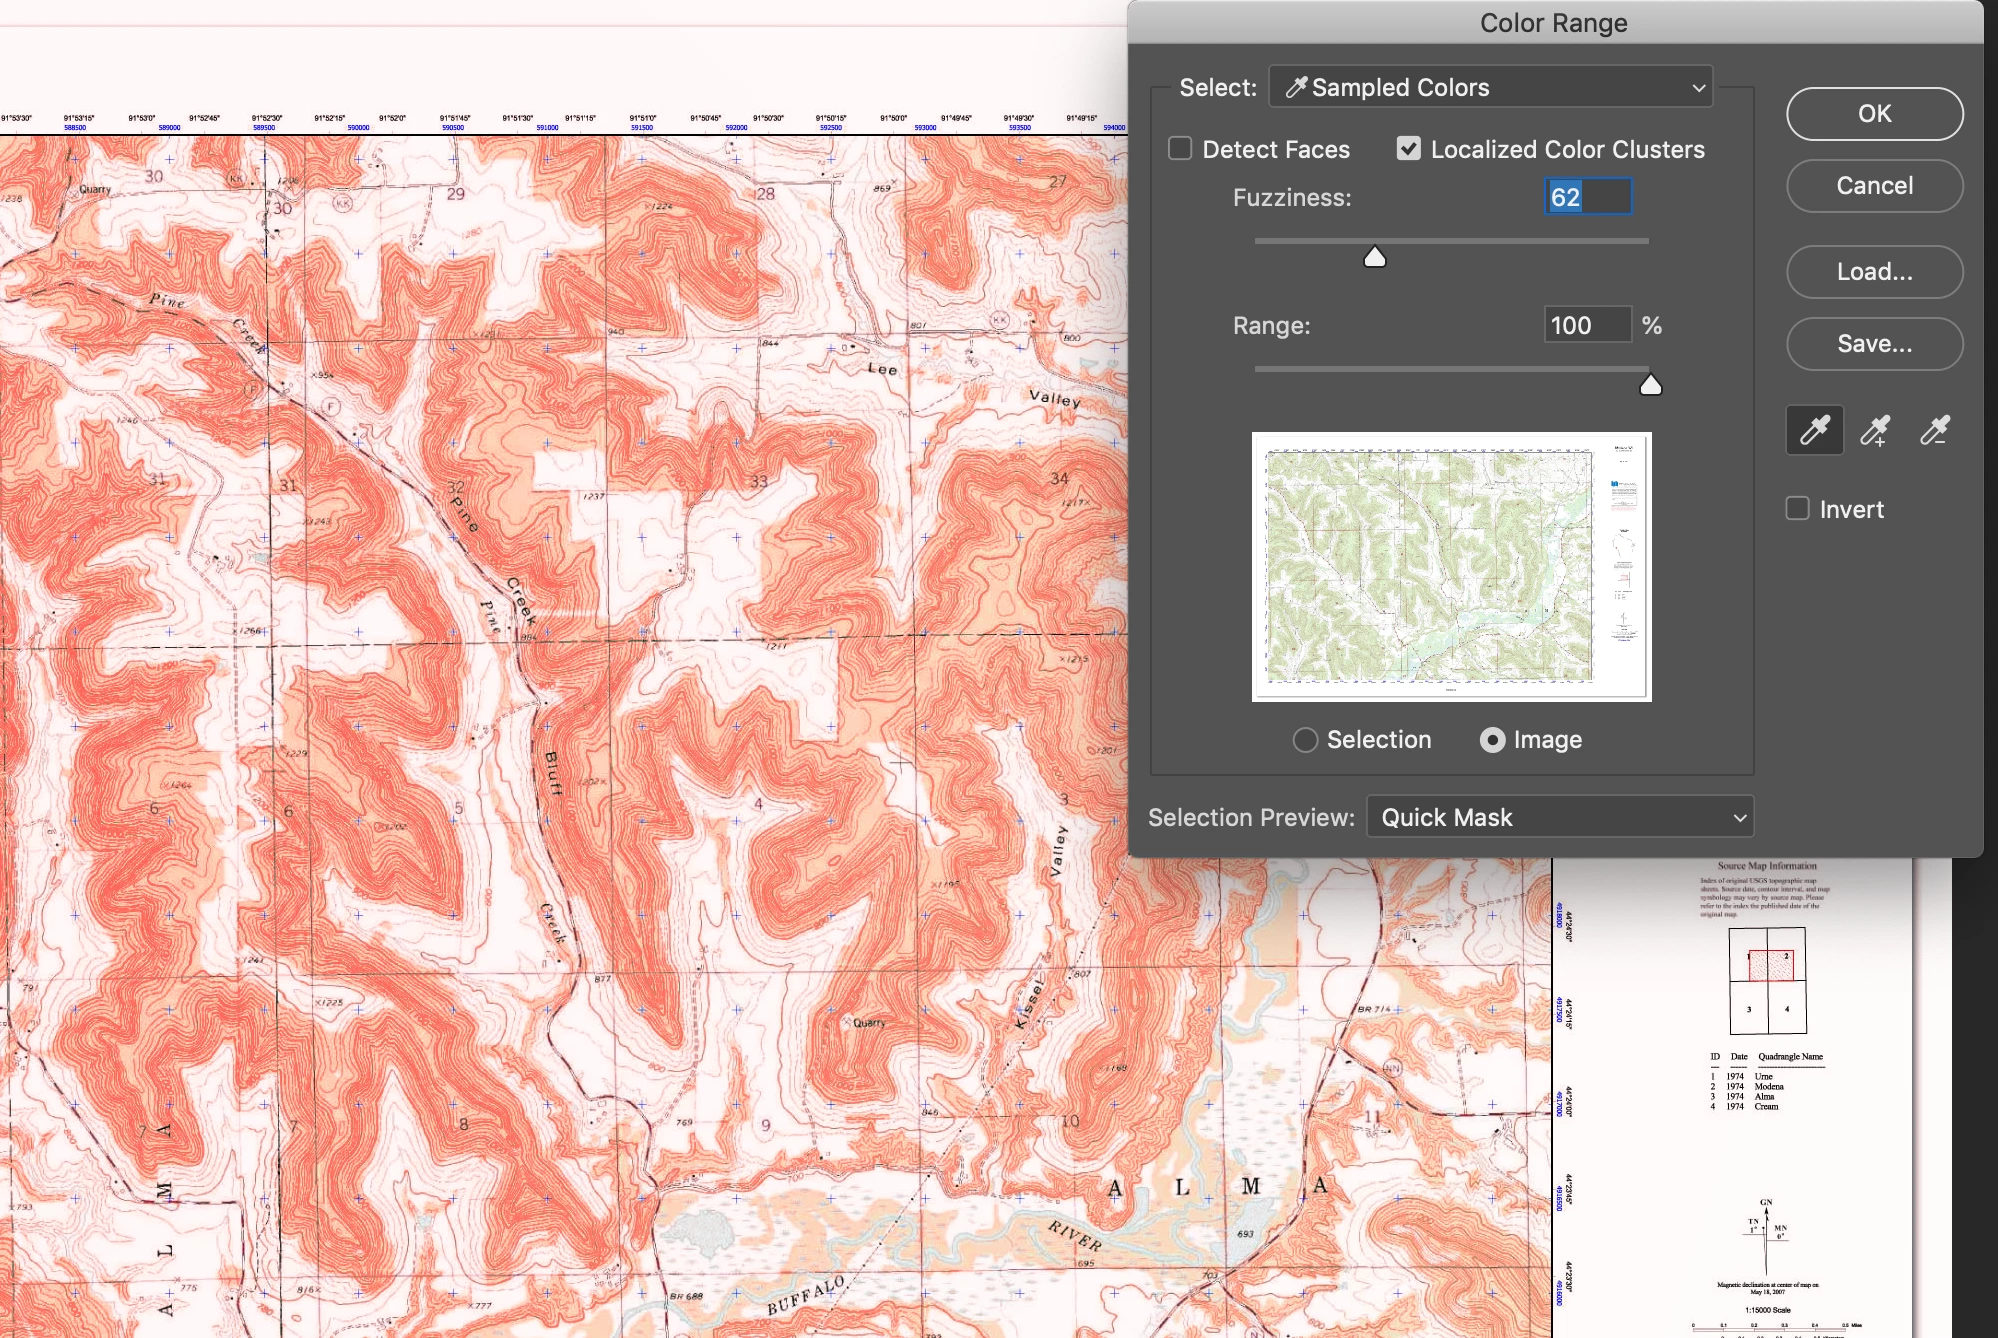Click the Save... button

(1874, 344)
